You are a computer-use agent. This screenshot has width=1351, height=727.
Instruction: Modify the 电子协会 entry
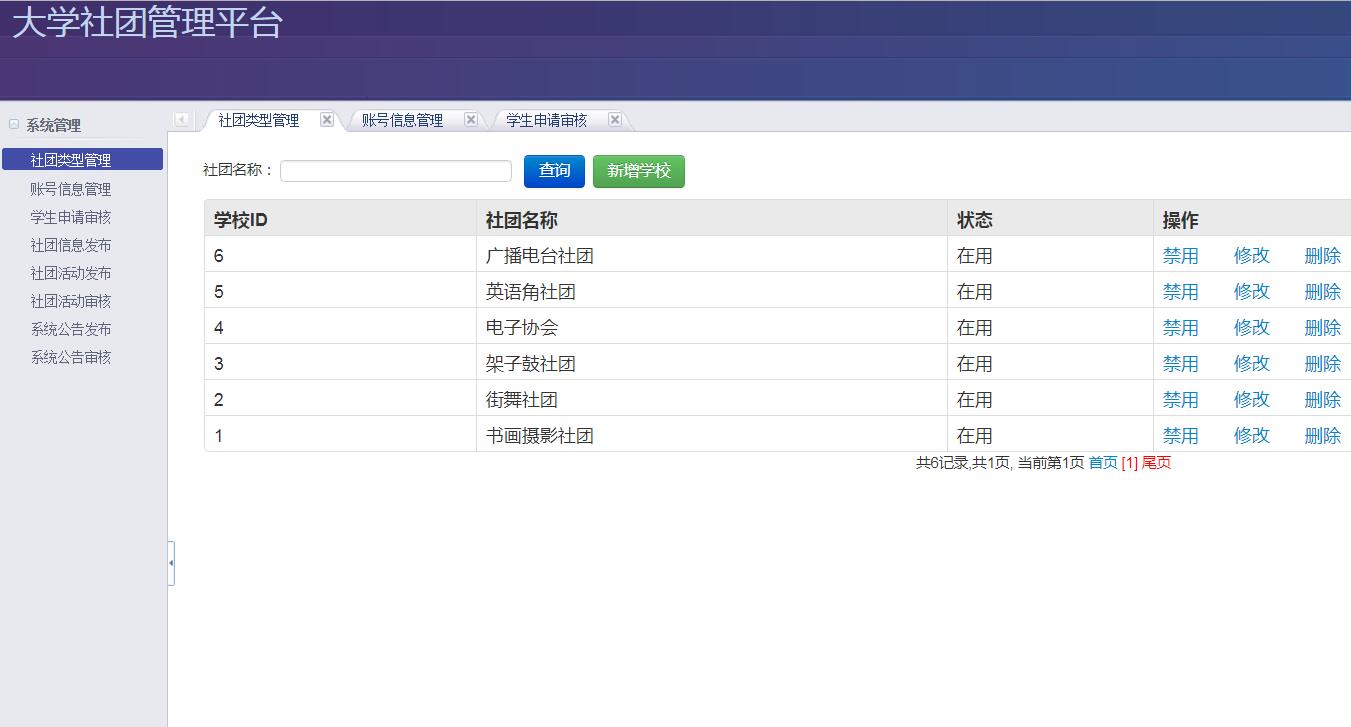1251,328
